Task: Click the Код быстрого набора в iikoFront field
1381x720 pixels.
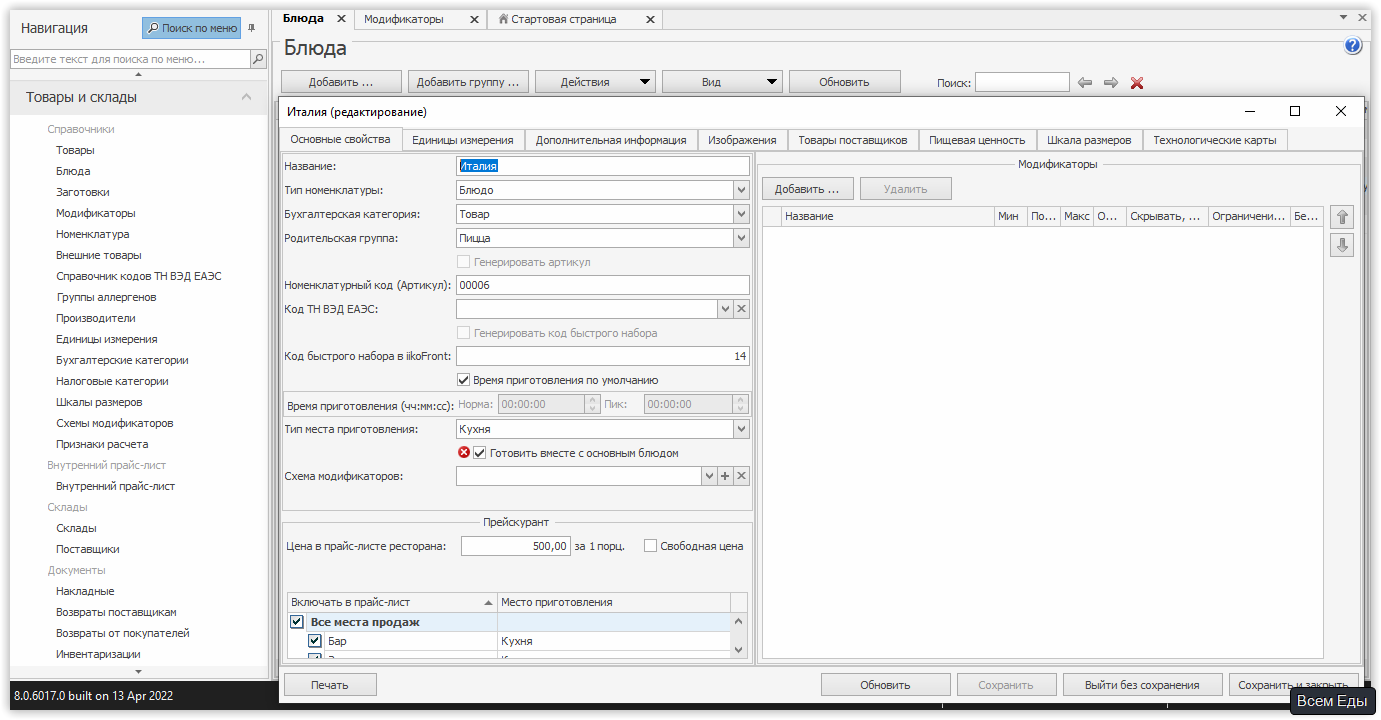Action: [603, 356]
